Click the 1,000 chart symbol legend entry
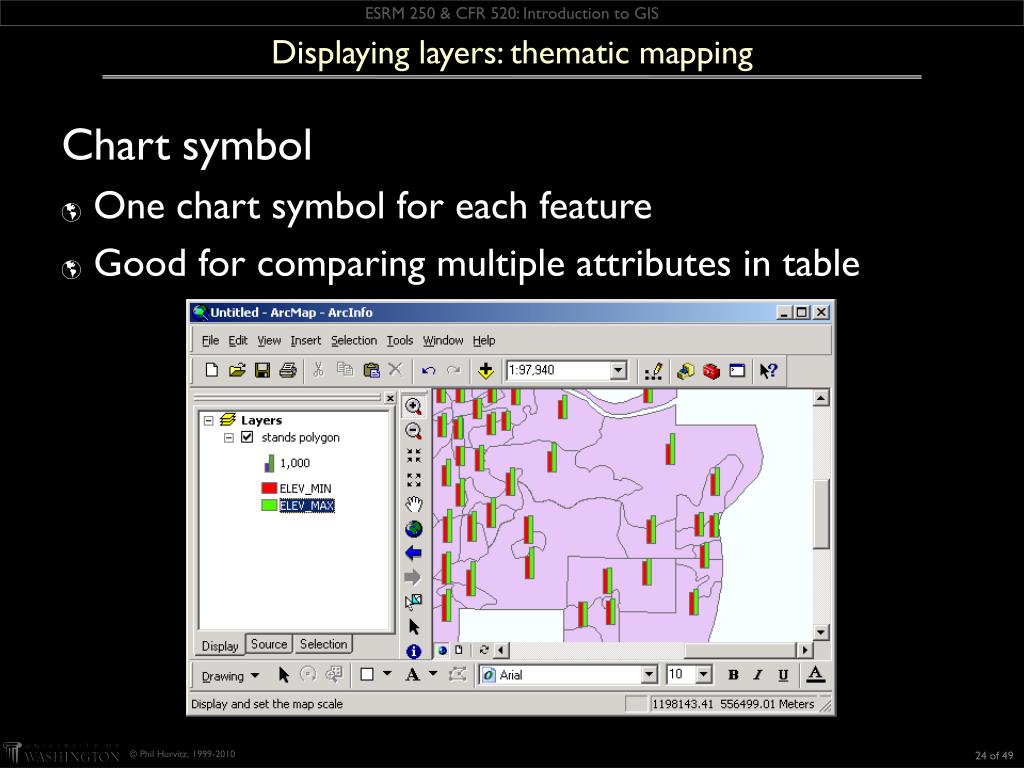1024x768 pixels. (x=287, y=463)
